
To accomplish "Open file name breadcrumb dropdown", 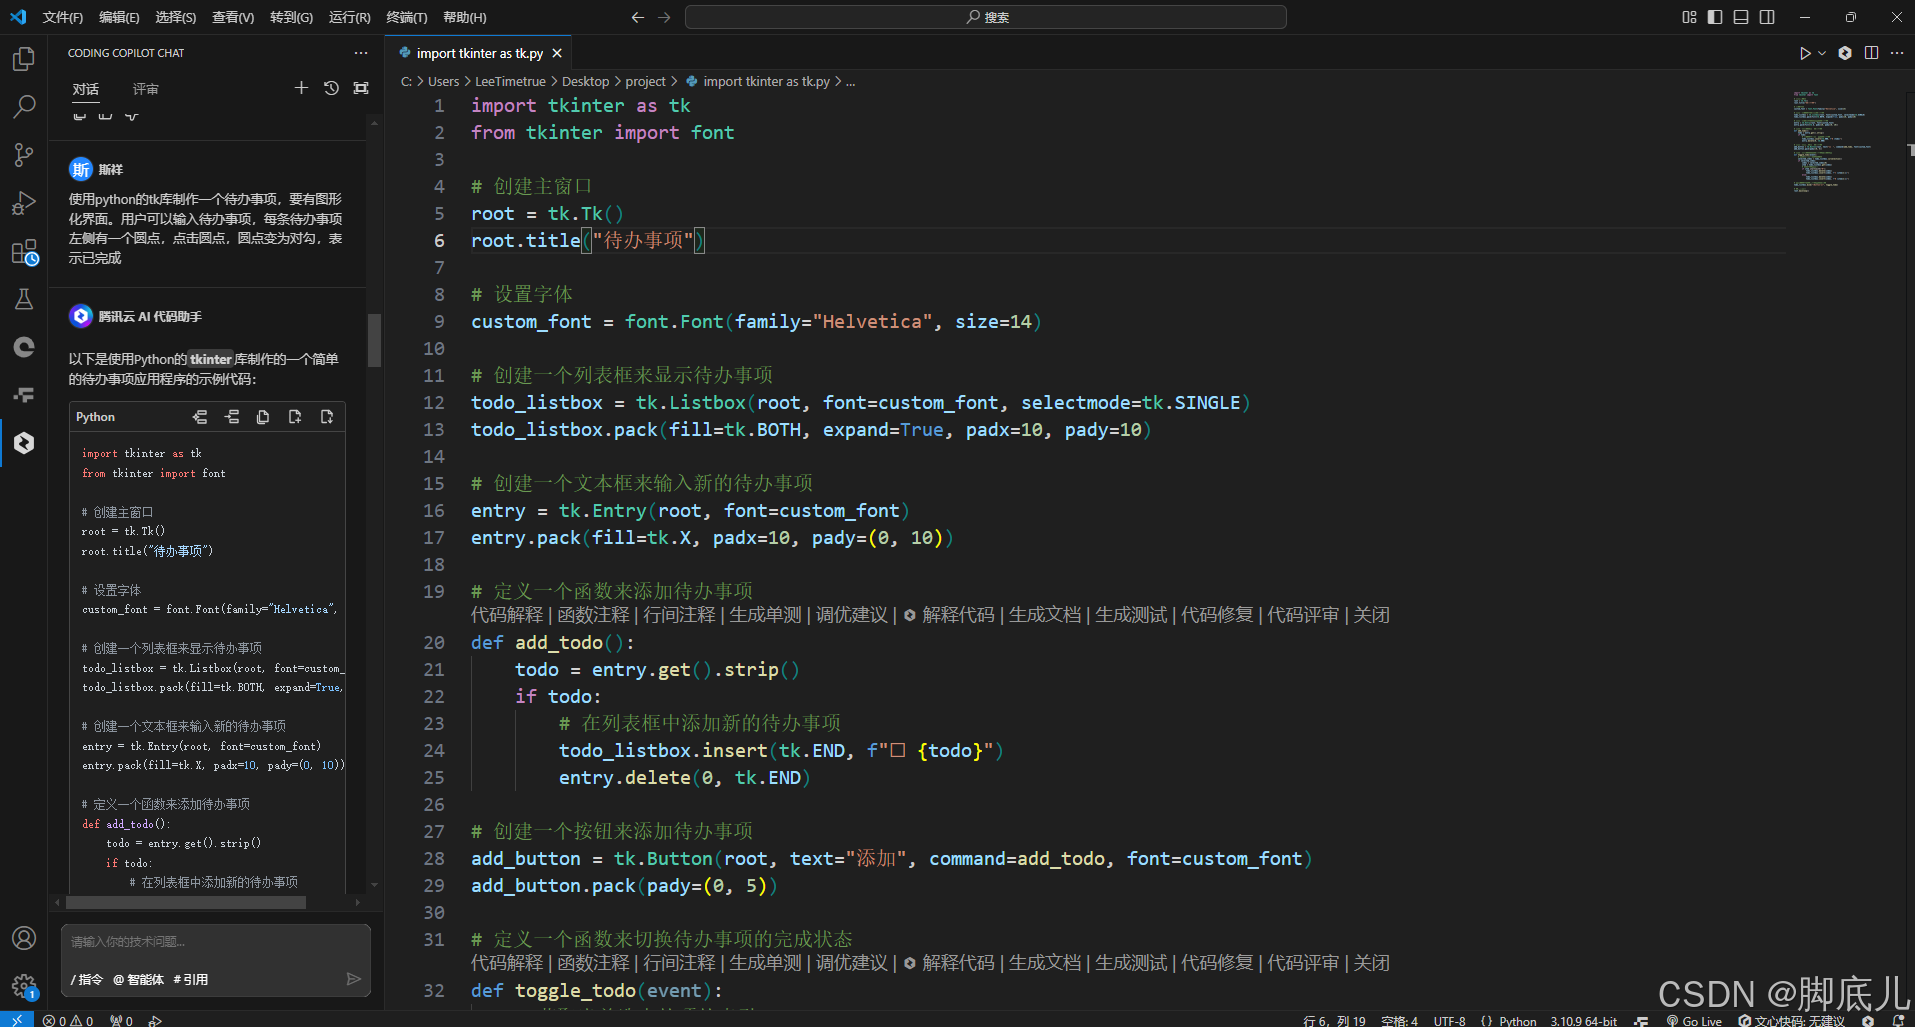I will point(757,82).
